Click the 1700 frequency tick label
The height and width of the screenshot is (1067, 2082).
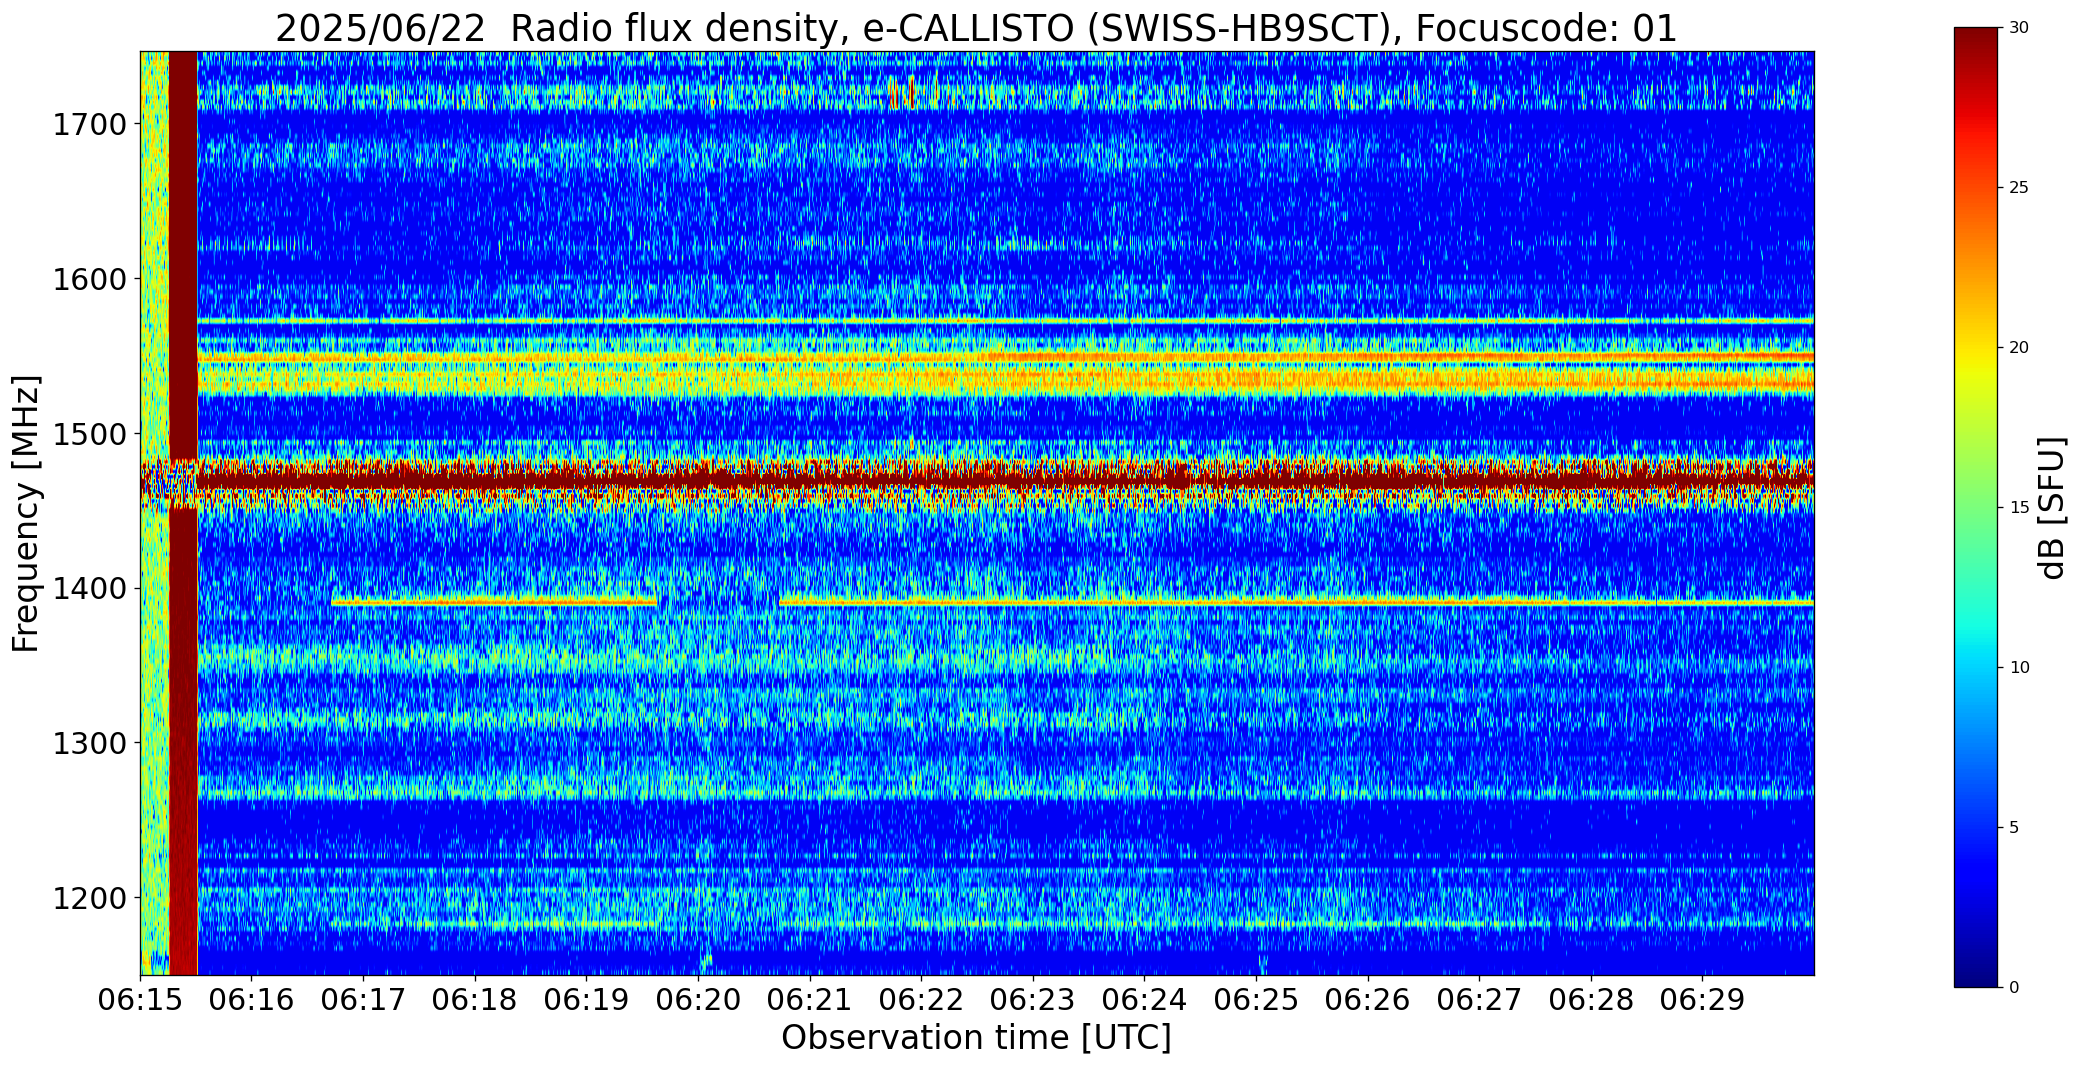(89, 125)
